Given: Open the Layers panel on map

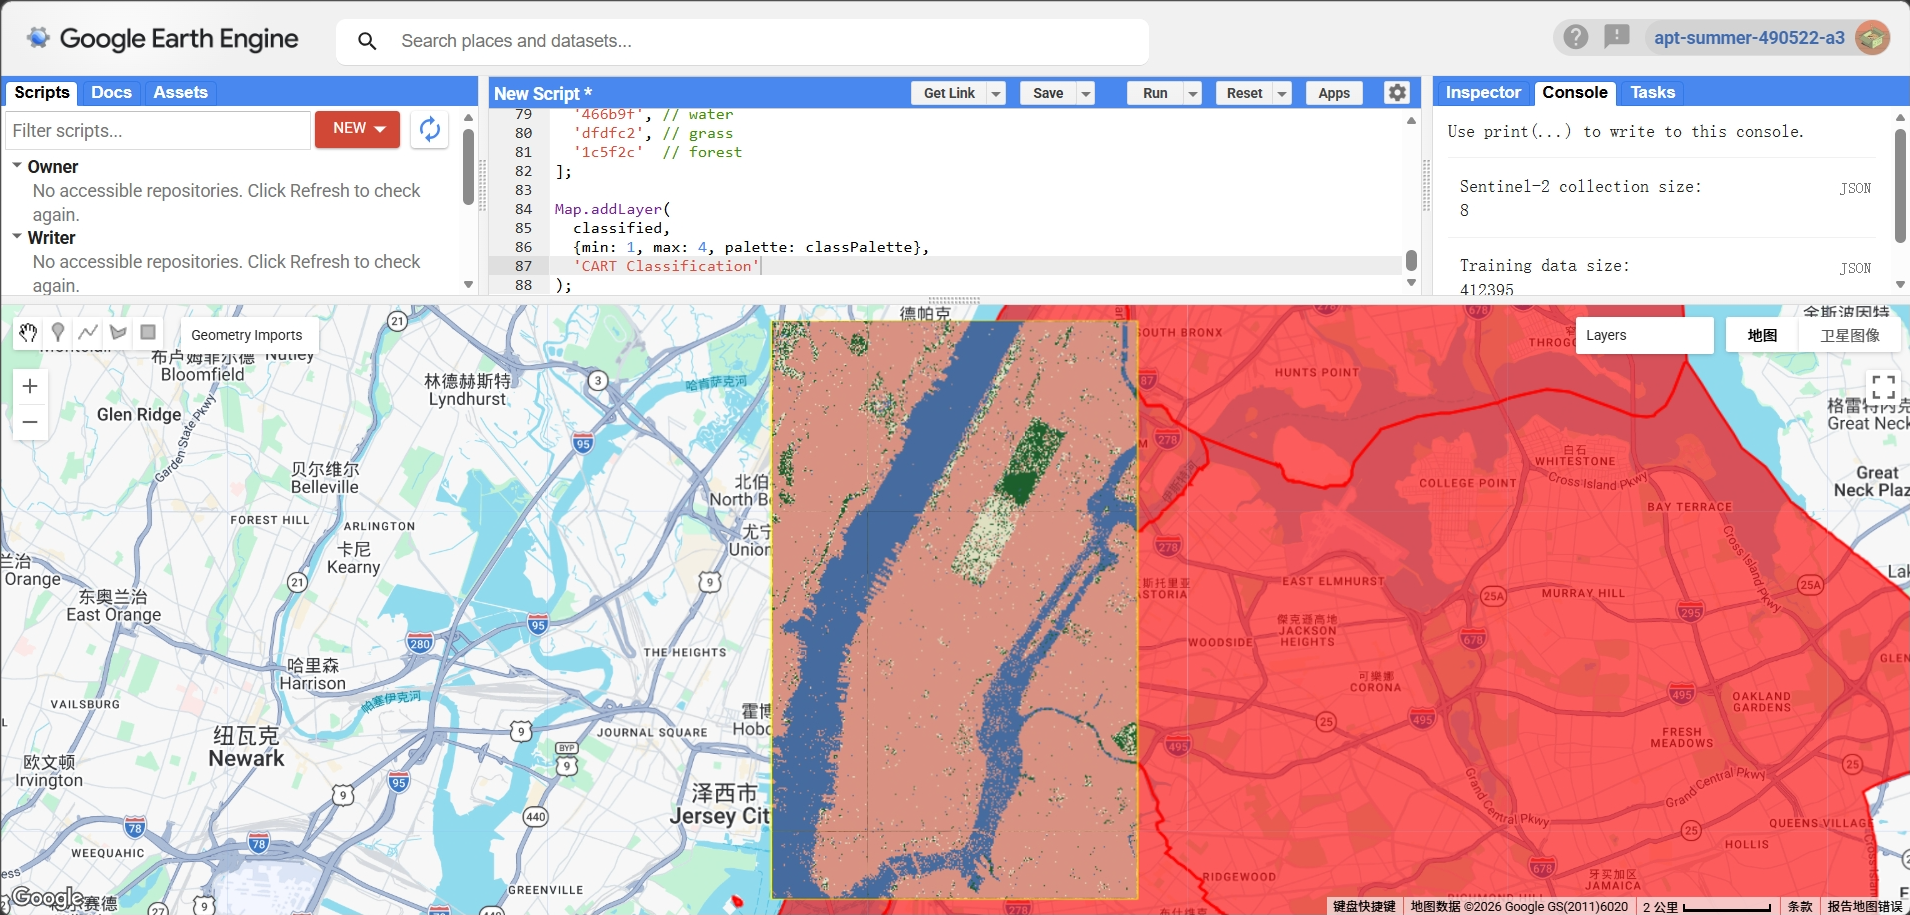Looking at the screenshot, I should [x=1644, y=336].
